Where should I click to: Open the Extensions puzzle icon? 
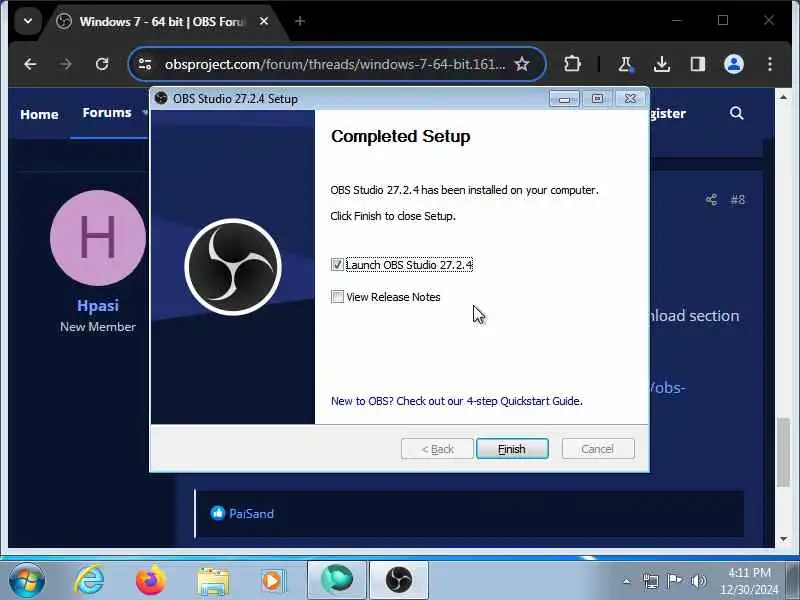tap(572, 64)
